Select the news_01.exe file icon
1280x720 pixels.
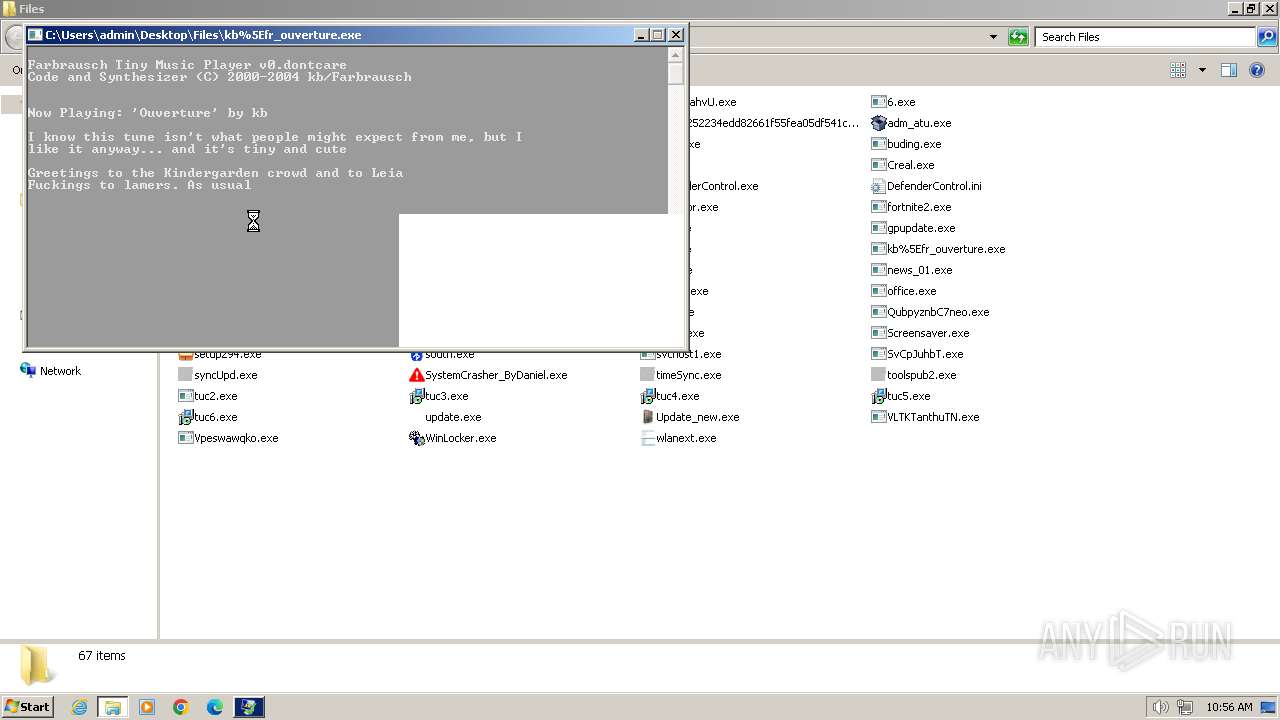click(879, 270)
